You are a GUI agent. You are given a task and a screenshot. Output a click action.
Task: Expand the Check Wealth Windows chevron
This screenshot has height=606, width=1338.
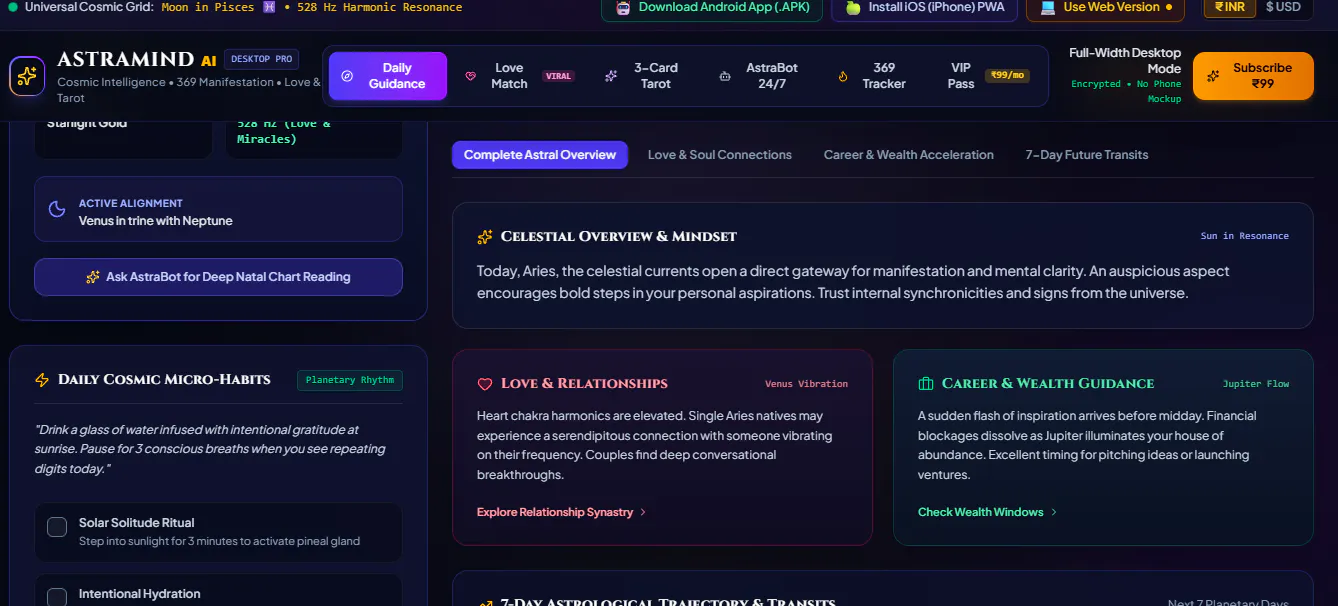pos(1054,512)
